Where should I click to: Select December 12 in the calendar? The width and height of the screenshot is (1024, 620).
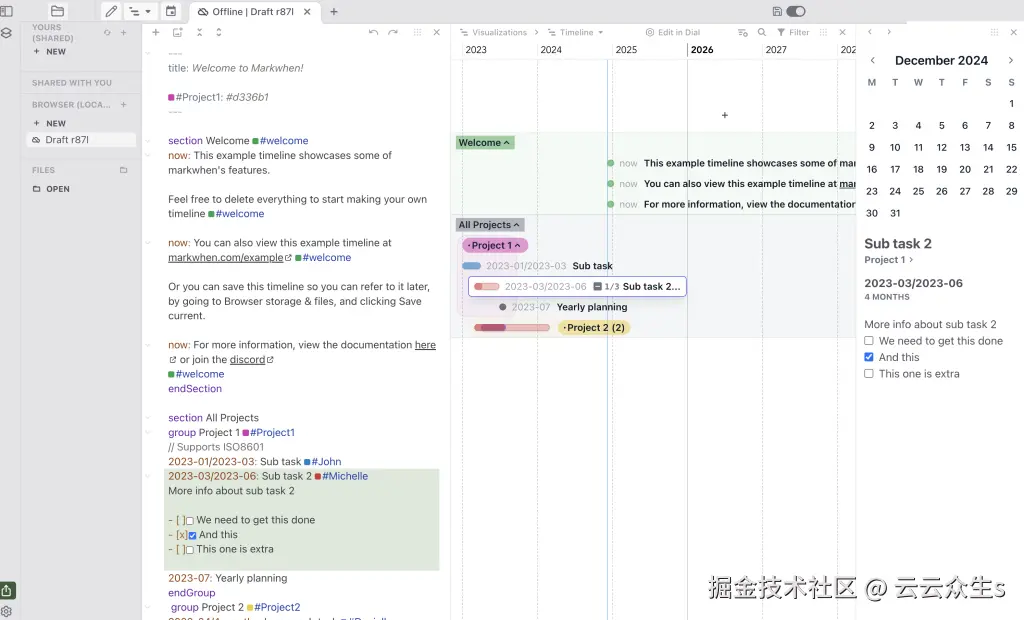[941, 148]
